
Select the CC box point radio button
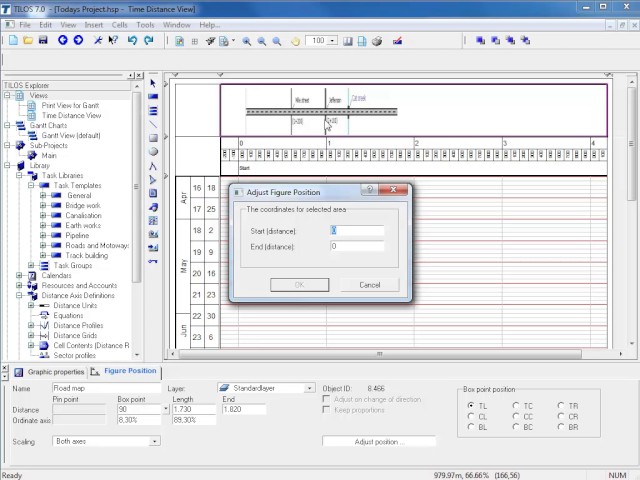[516, 417]
